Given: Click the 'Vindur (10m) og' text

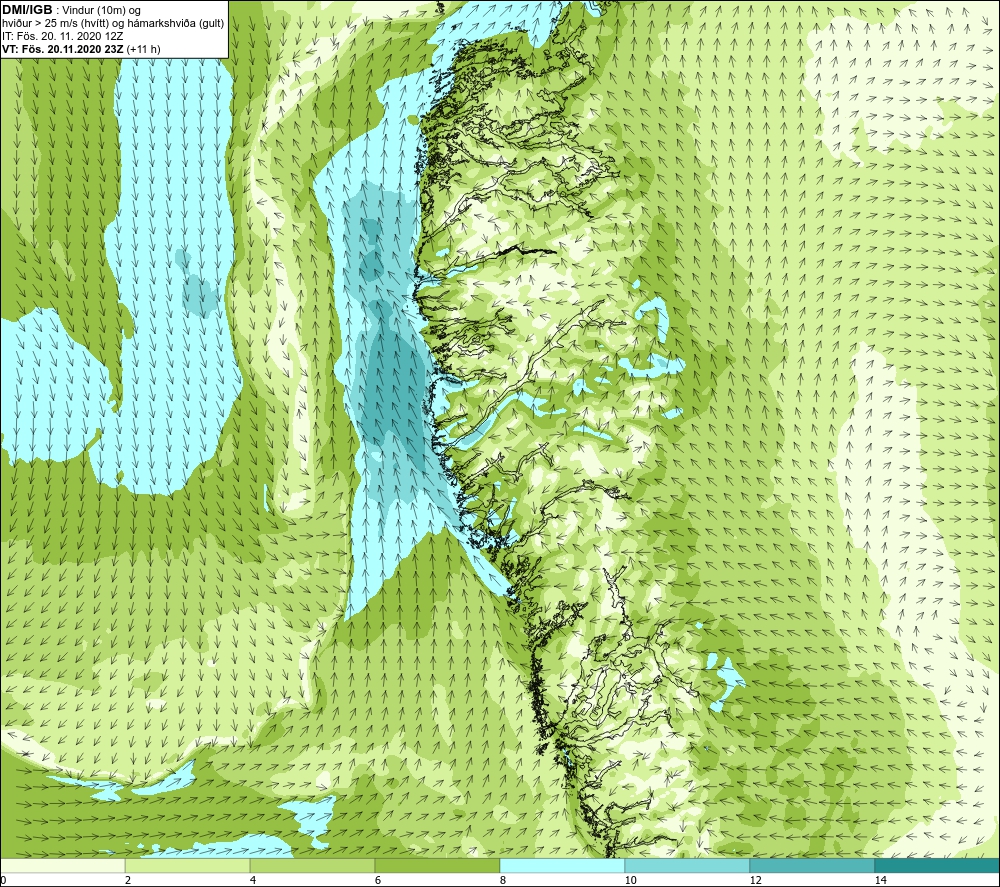Looking at the screenshot, I should (x=101, y=10).
